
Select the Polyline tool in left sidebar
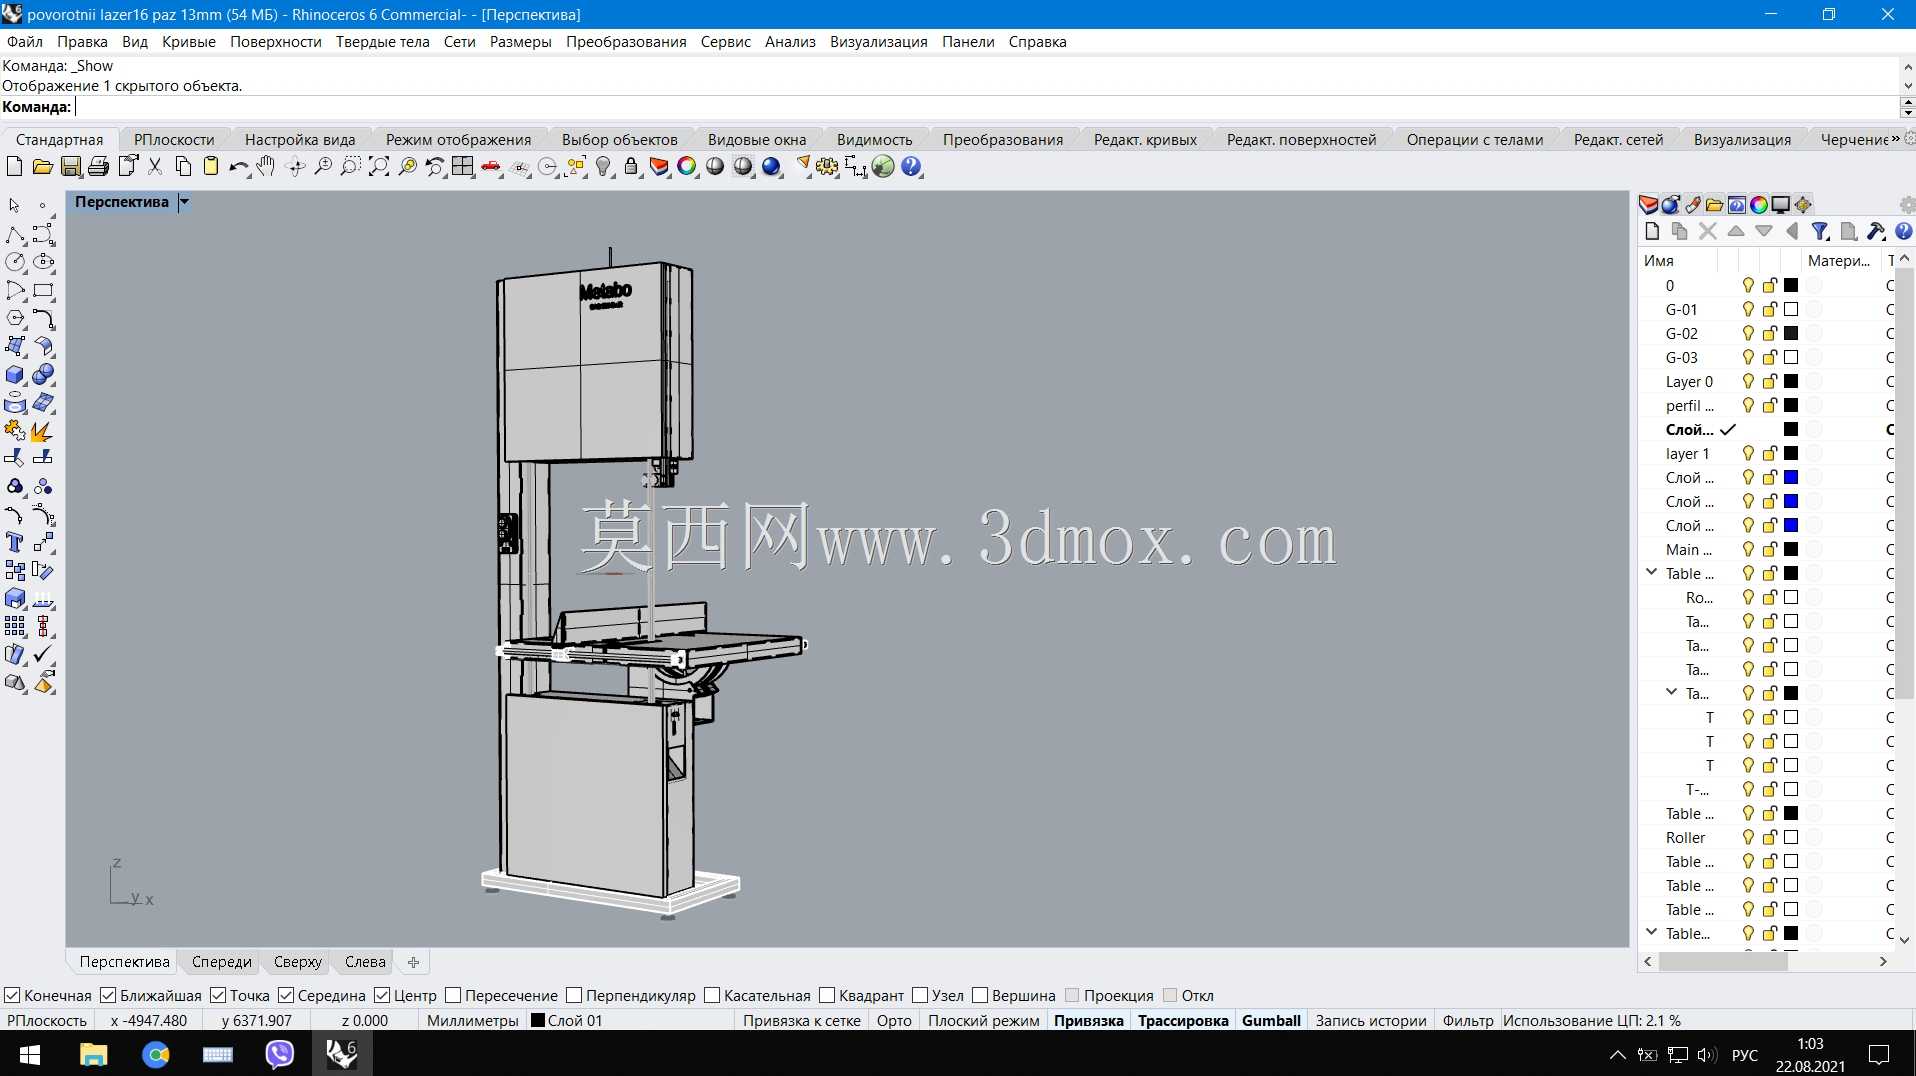coord(15,234)
